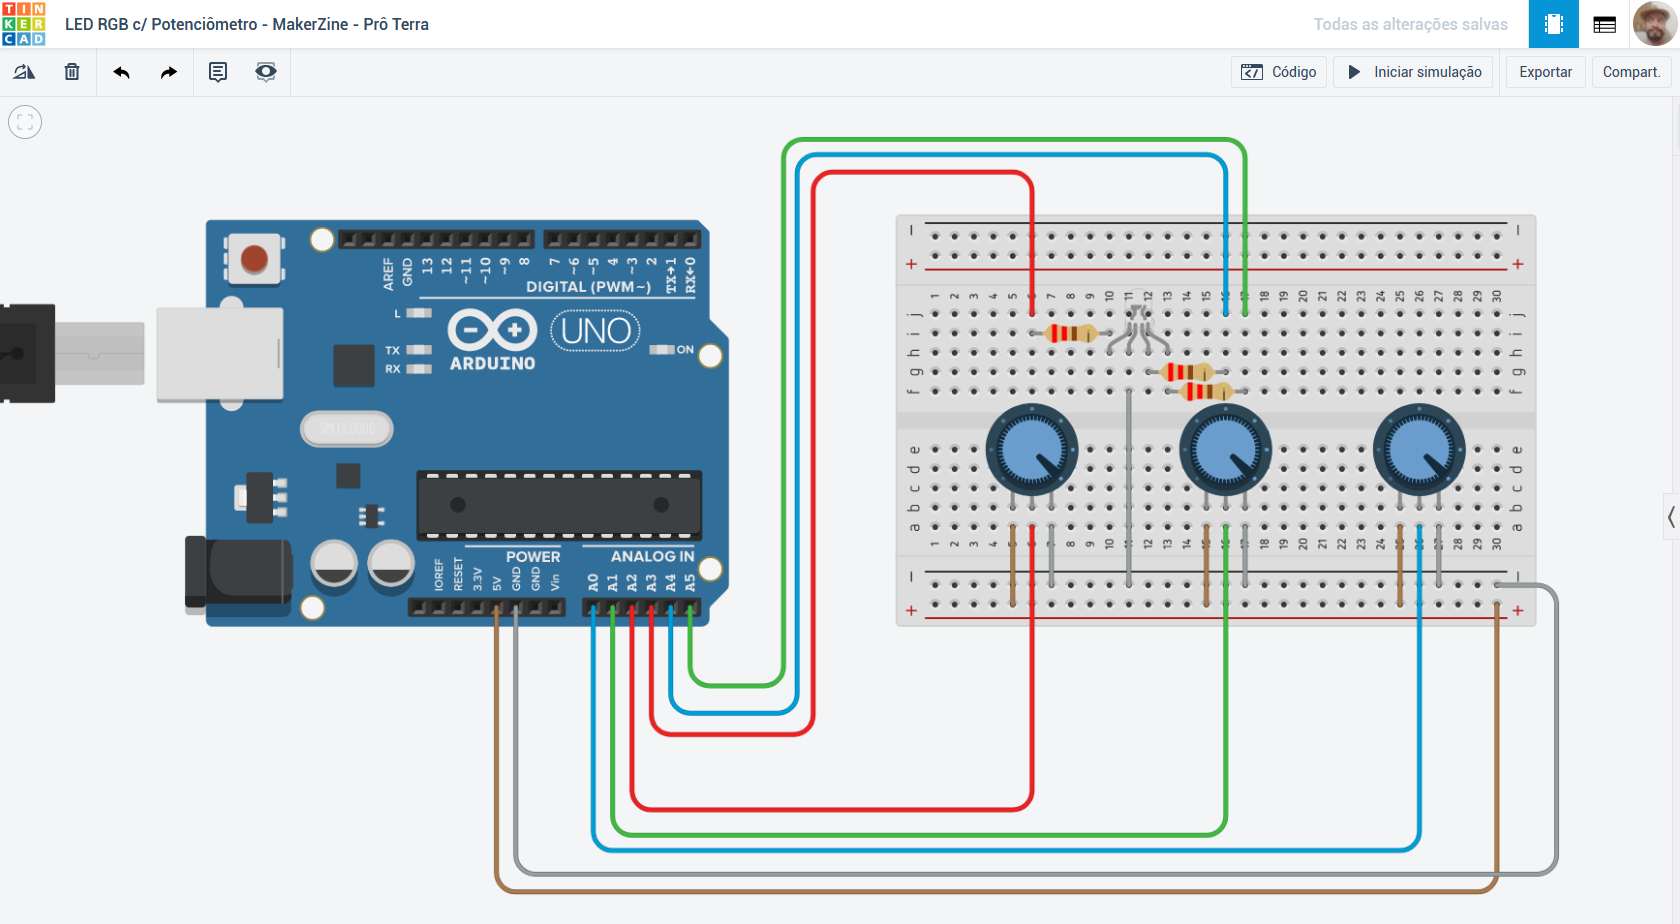
Task: Select the rotate tool
Action: (24, 72)
